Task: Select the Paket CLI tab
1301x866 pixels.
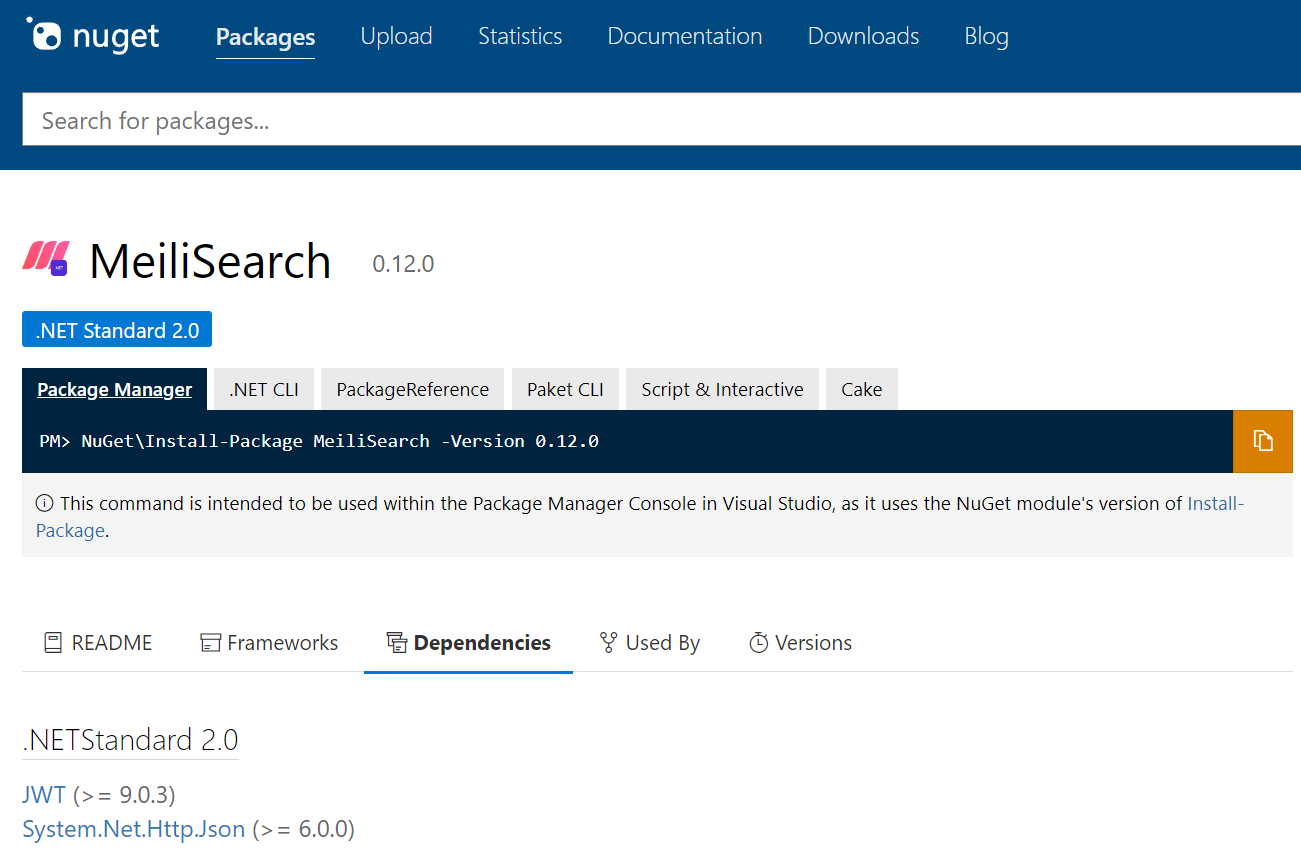Action: (x=565, y=389)
